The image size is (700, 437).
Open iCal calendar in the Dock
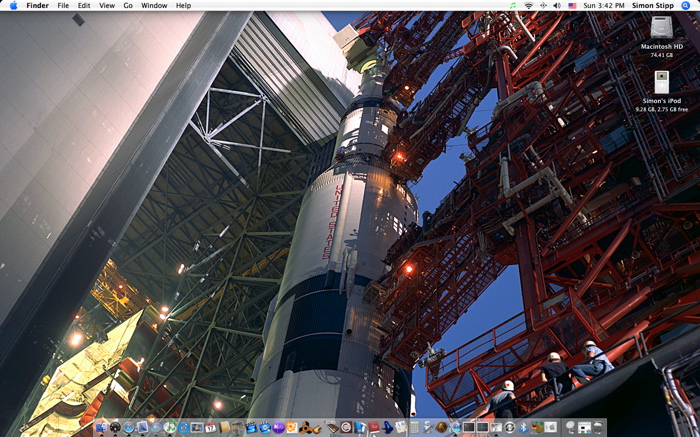tap(210, 428)
